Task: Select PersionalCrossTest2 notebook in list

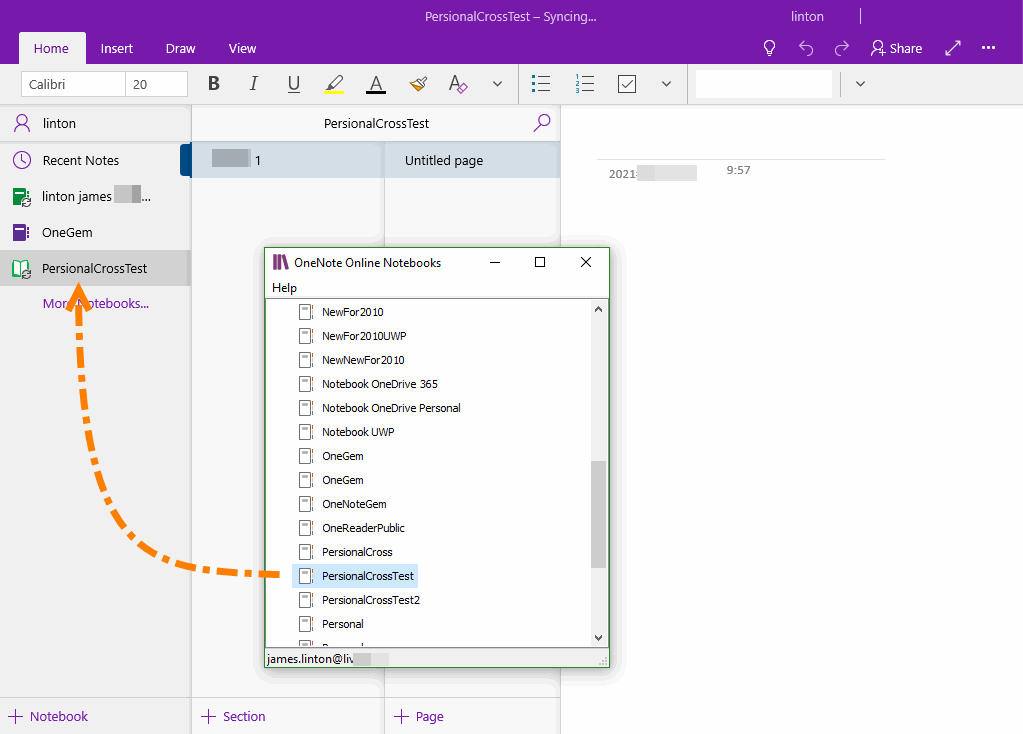Action: 371,600
